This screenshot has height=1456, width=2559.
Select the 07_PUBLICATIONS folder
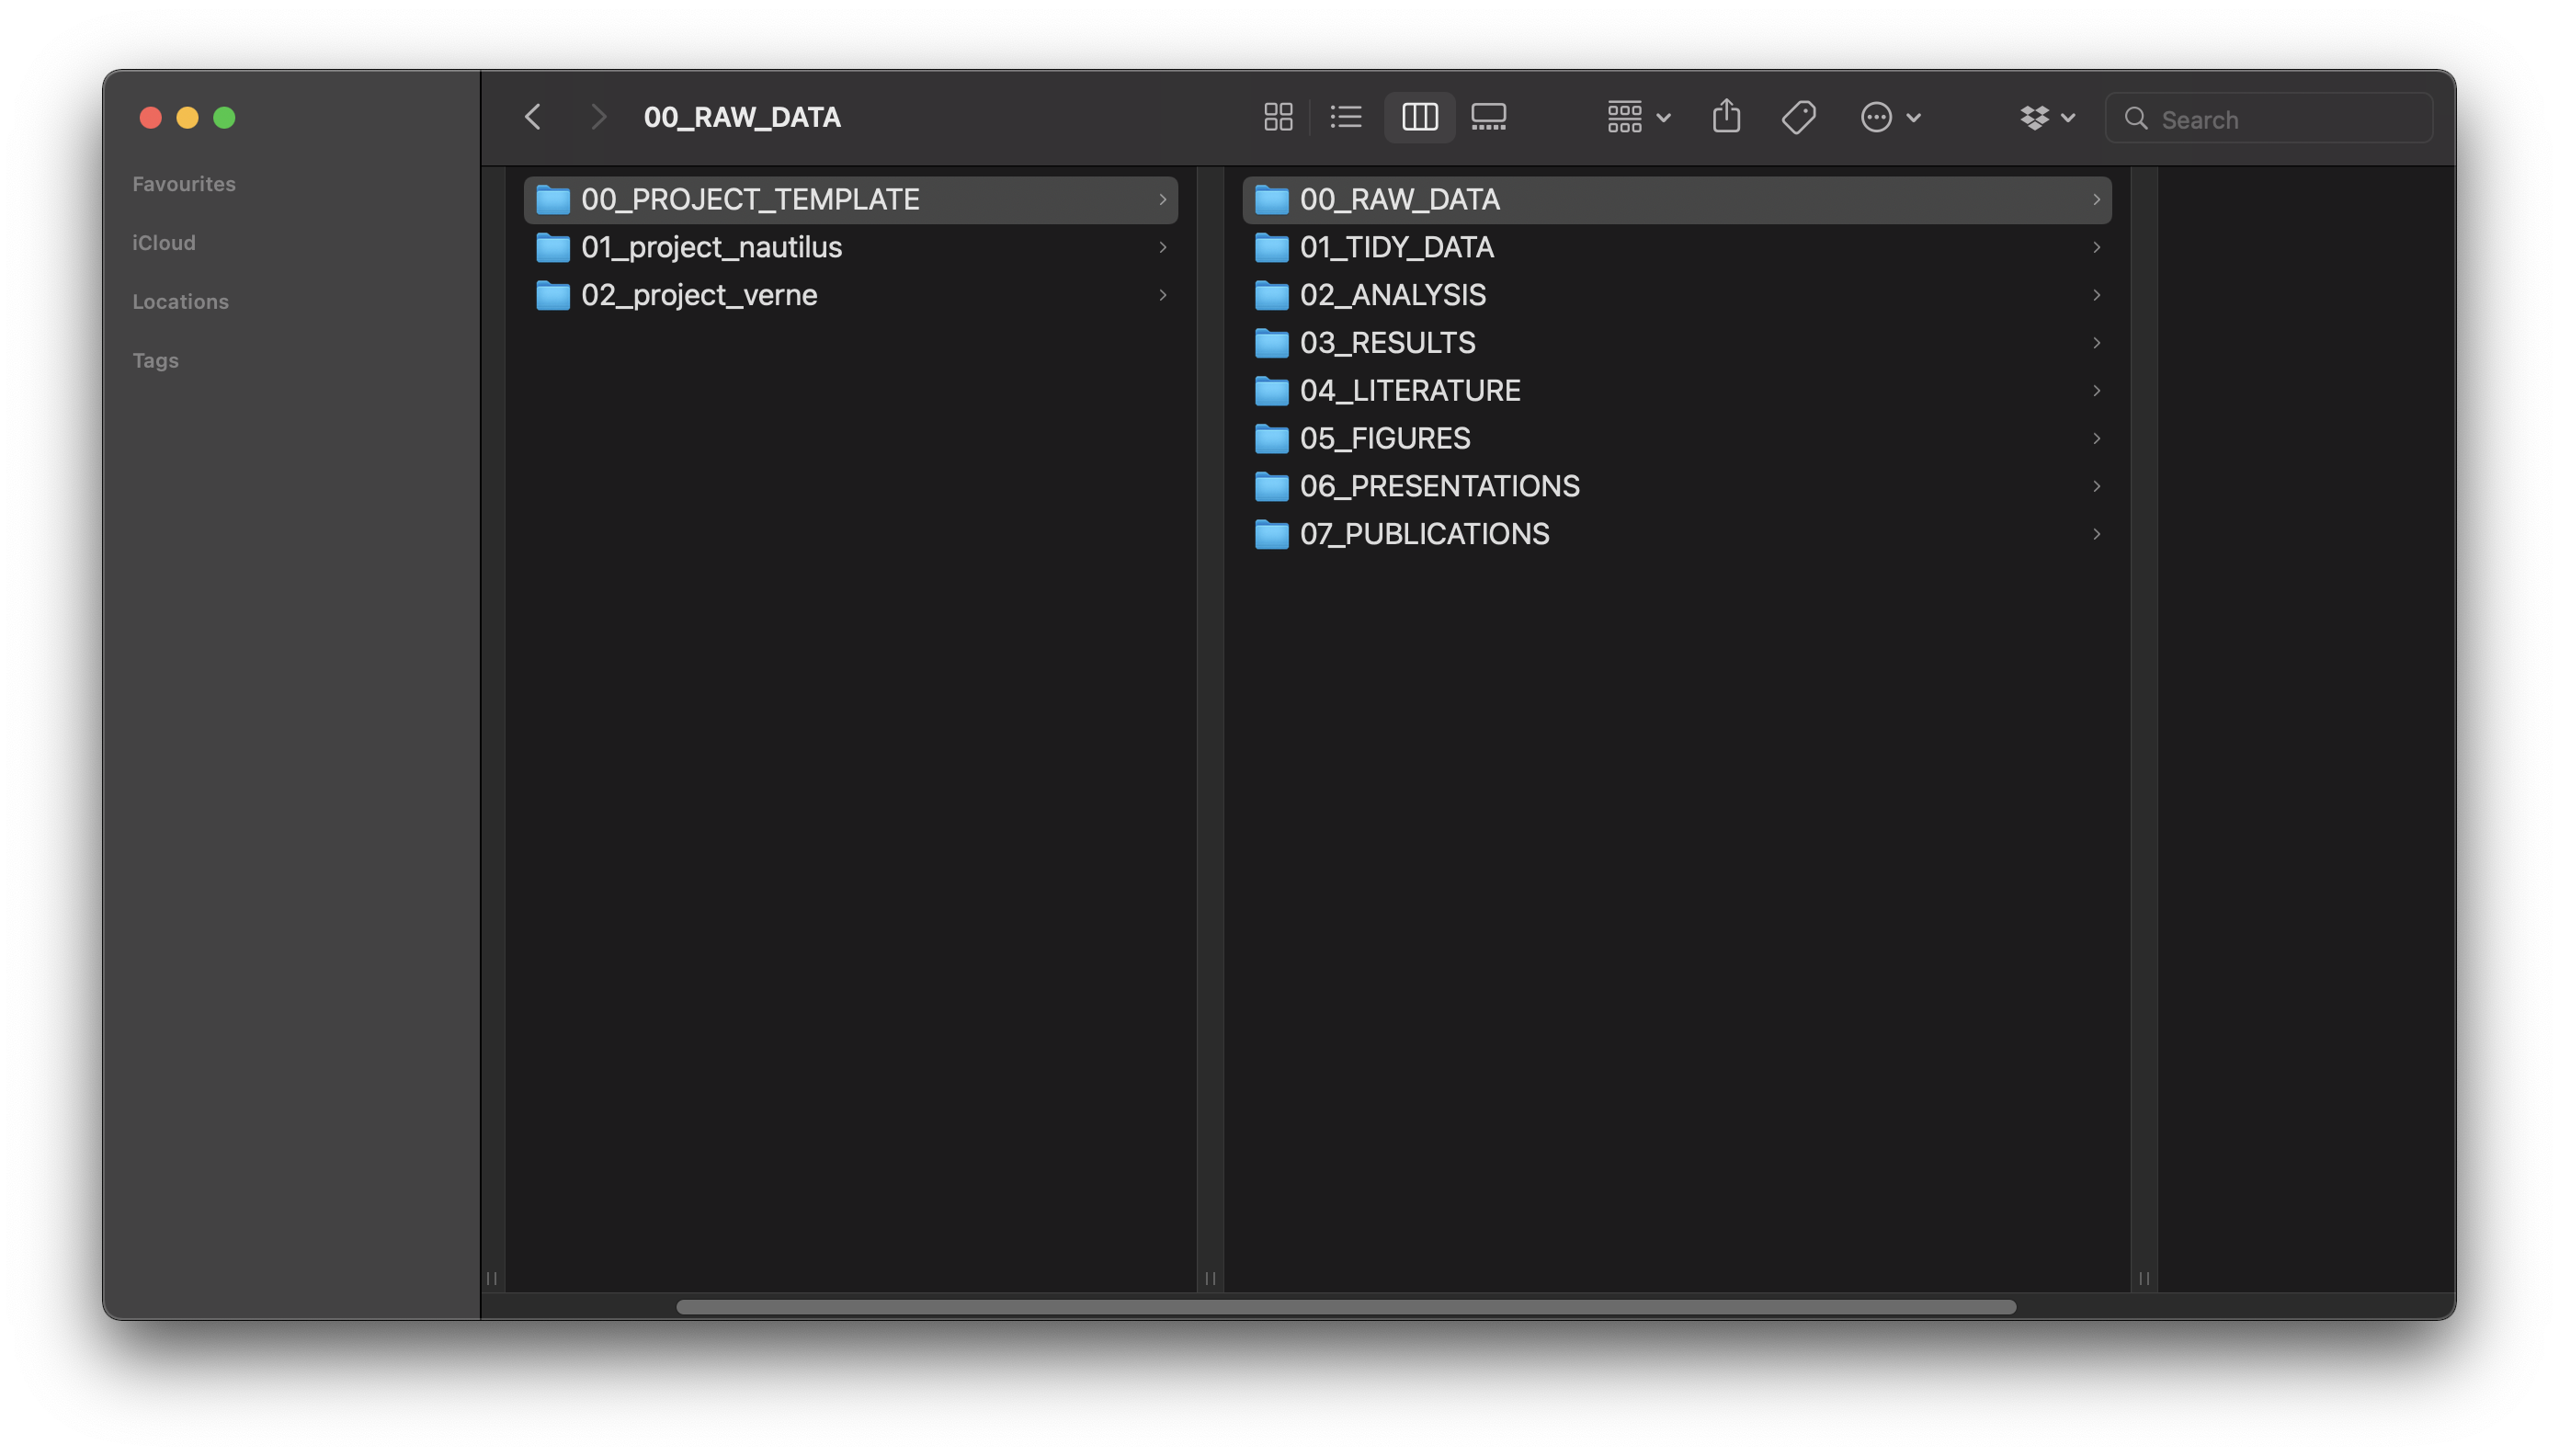(x=1676, y=534)
